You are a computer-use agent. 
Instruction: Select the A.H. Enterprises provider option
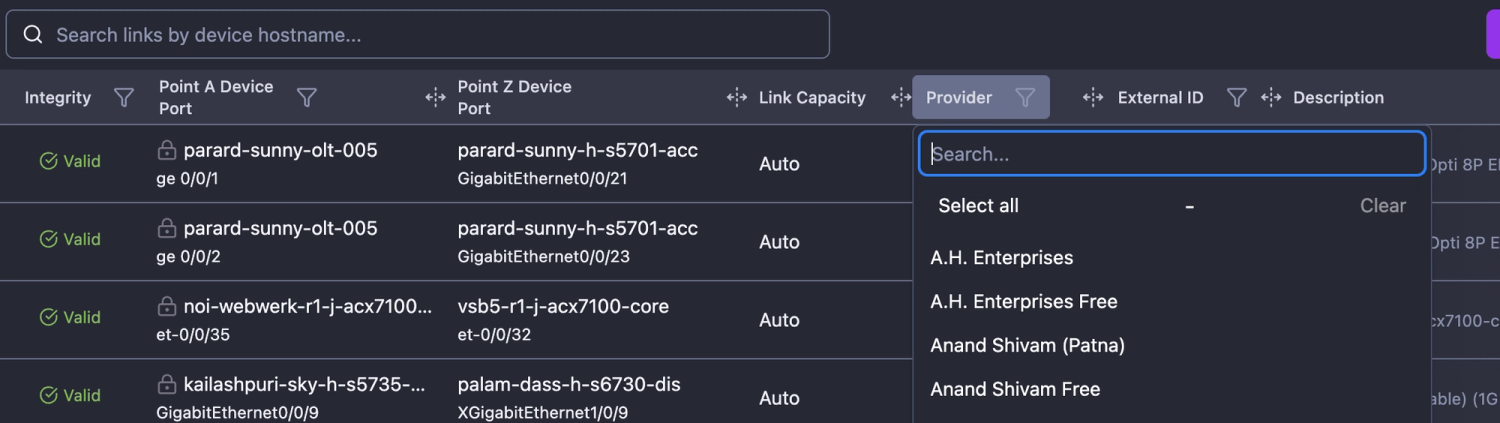1002,258
